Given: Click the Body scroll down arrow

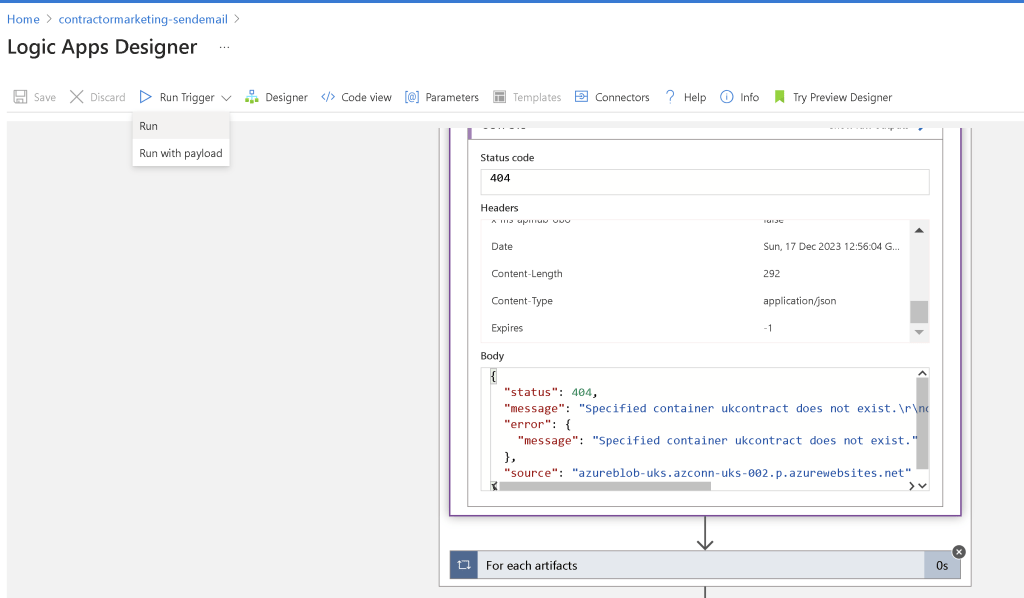Looking at the screenshot, I should coord(922,486).
